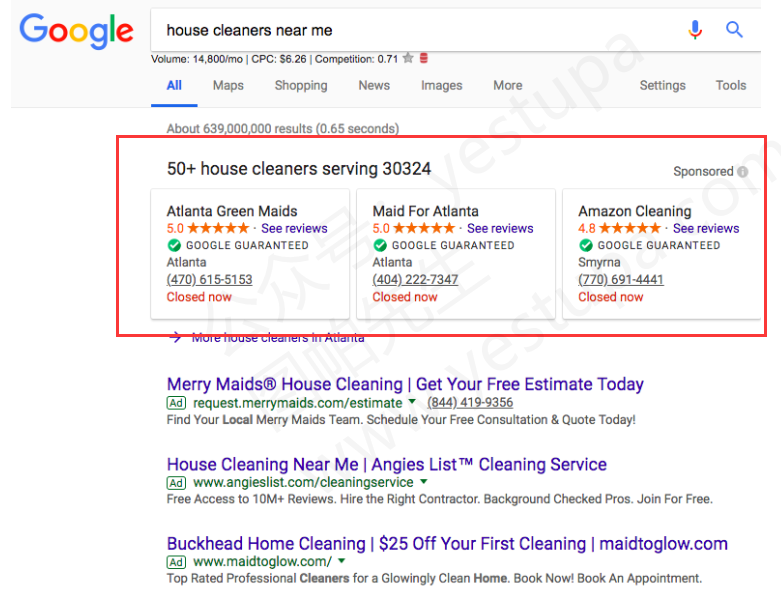Call Merry Maids (844) 419-9356
The width and height of the screenshot is (781, 607).
pos(470,402)
